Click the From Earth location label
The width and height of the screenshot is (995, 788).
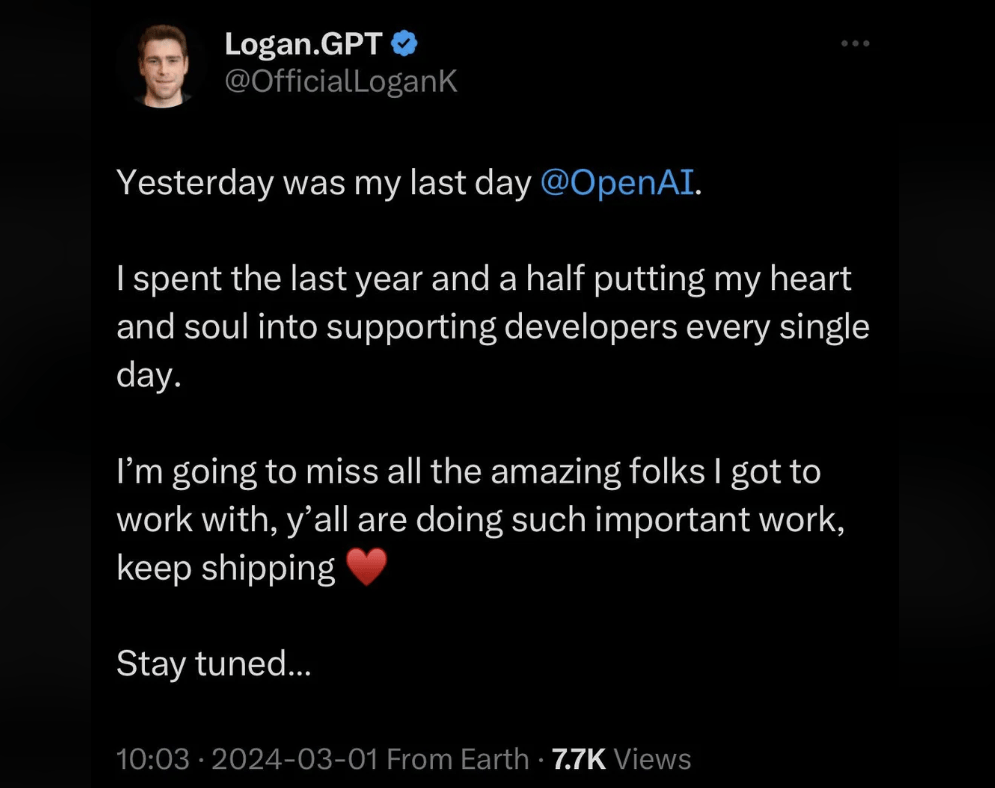[458, 759]
